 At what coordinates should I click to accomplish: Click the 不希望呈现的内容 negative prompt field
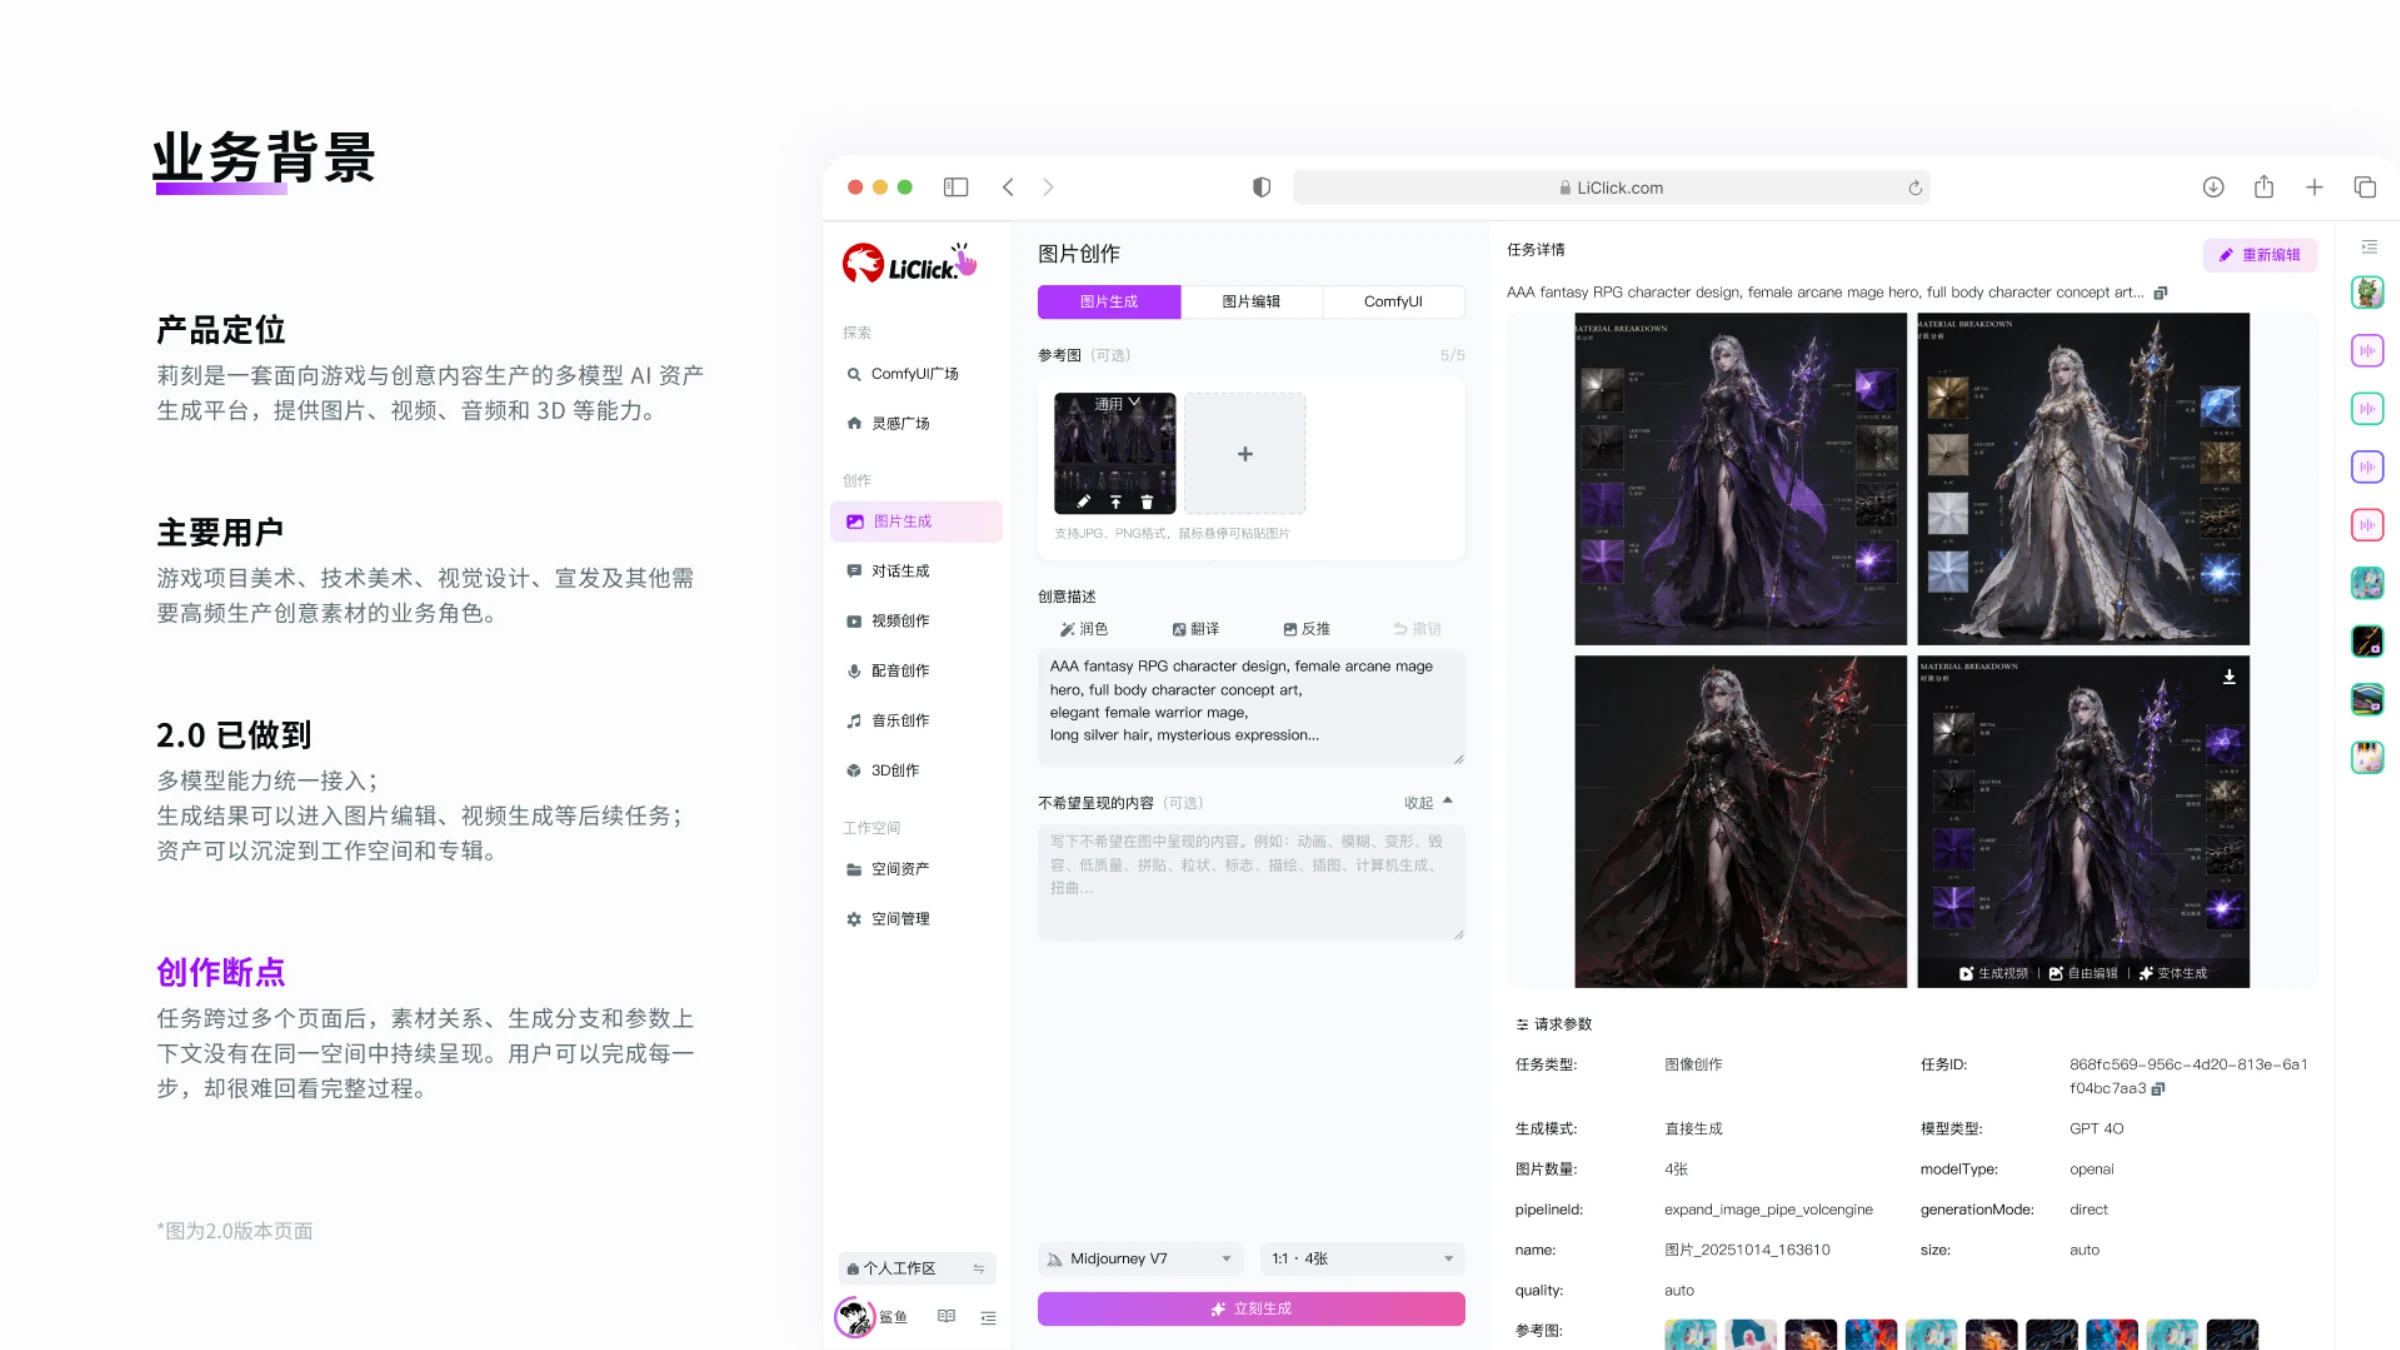[x=1251, y=882]
